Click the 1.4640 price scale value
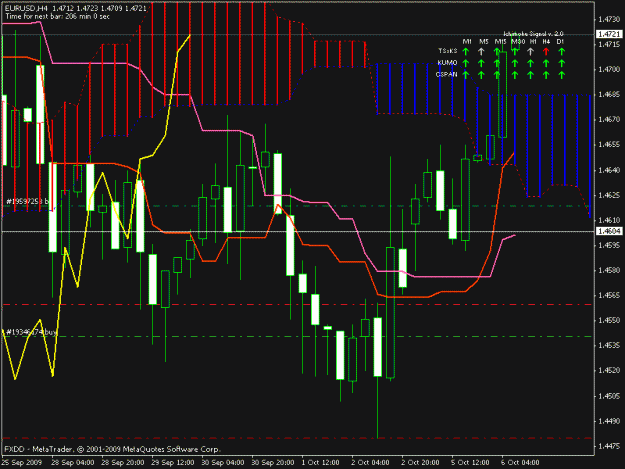 click(x=609, y=170)
